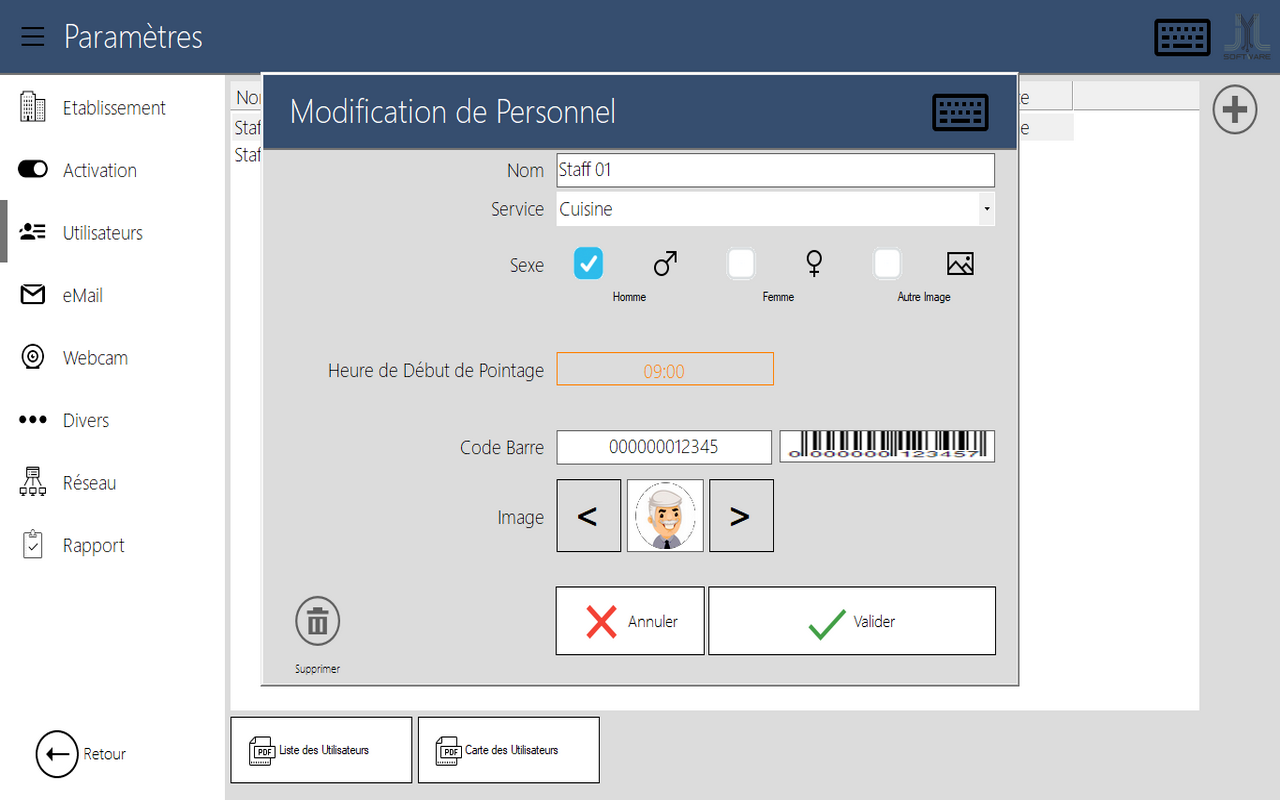Image resolution: width=1280 pixels, height=800 pixels.
Task: Click the Code Barre number field
Action: (x=664, y=447)
